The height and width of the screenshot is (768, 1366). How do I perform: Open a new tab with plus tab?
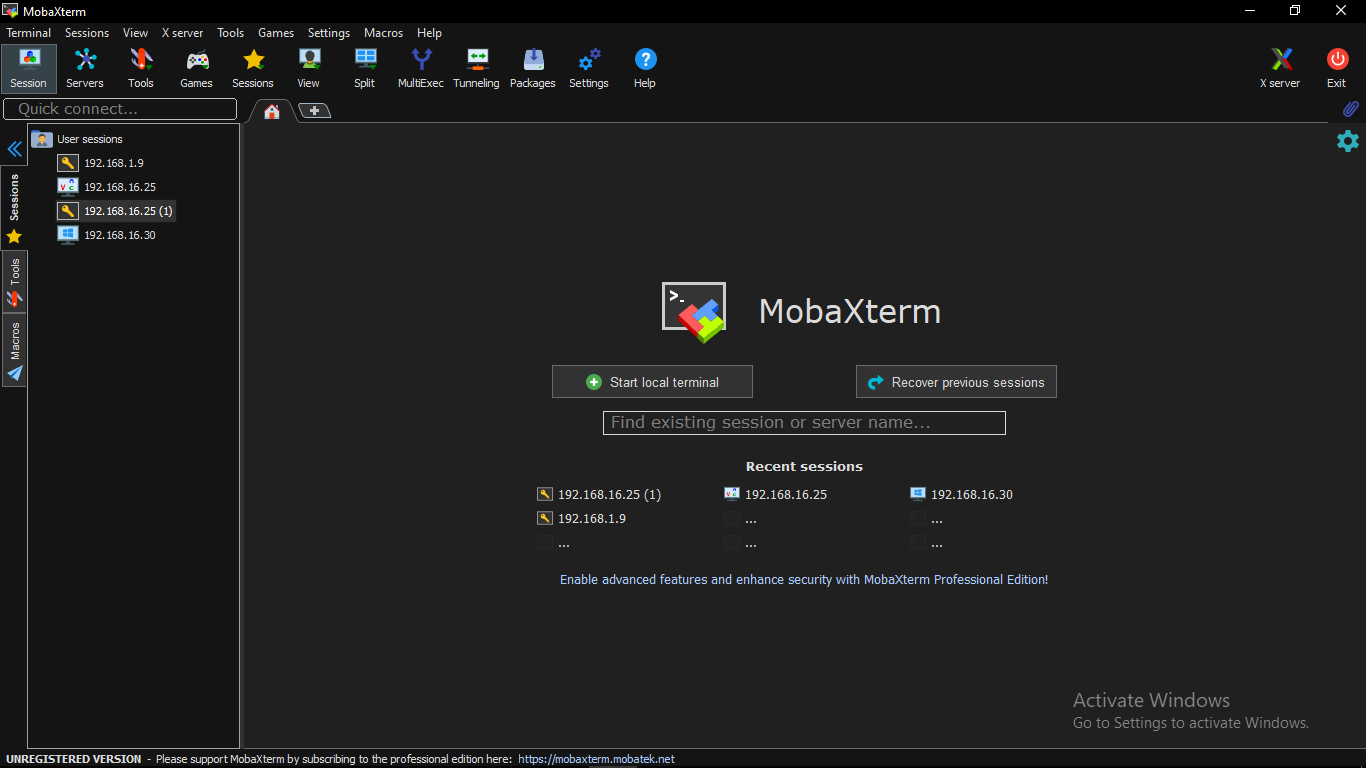click(x=314, y=111)
